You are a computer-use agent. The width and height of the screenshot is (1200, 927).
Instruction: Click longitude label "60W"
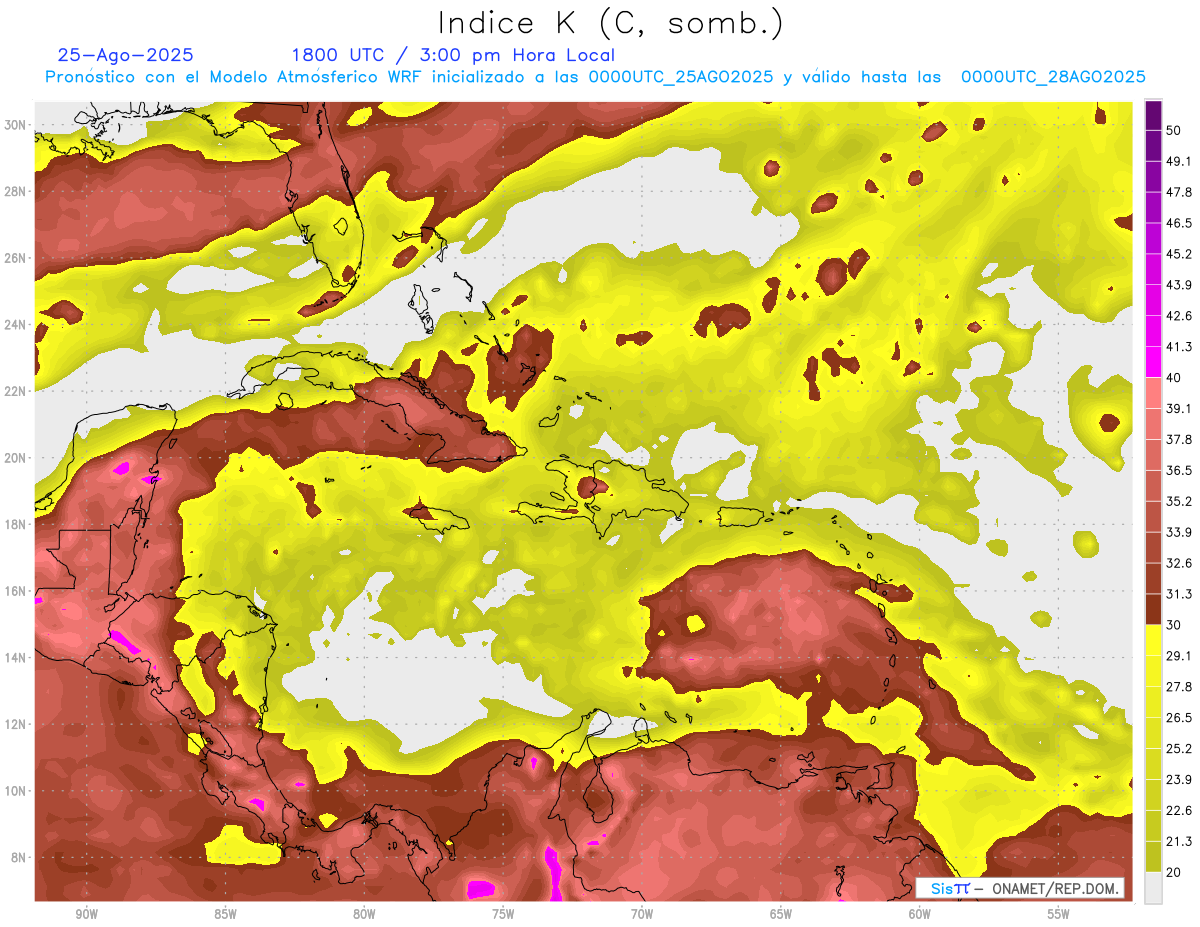pyautogui.click(x=920, y=913)
